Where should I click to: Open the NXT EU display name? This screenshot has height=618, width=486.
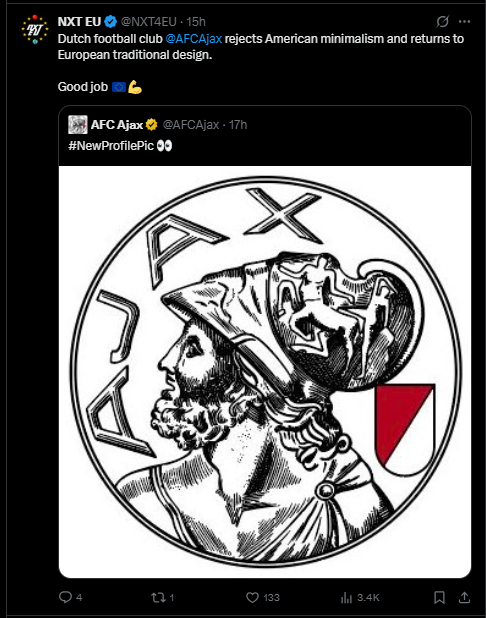click(x=79, y=22)
